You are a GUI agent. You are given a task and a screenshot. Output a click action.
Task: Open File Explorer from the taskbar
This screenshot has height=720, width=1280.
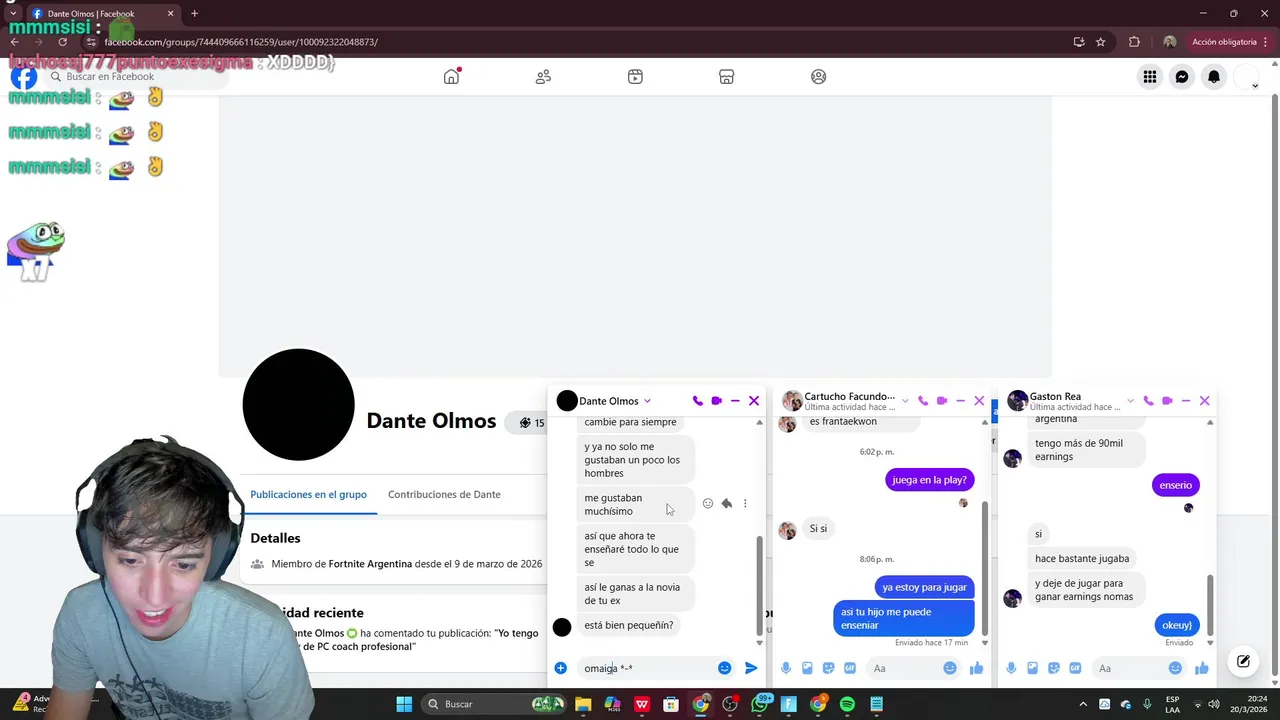point(583,704)
